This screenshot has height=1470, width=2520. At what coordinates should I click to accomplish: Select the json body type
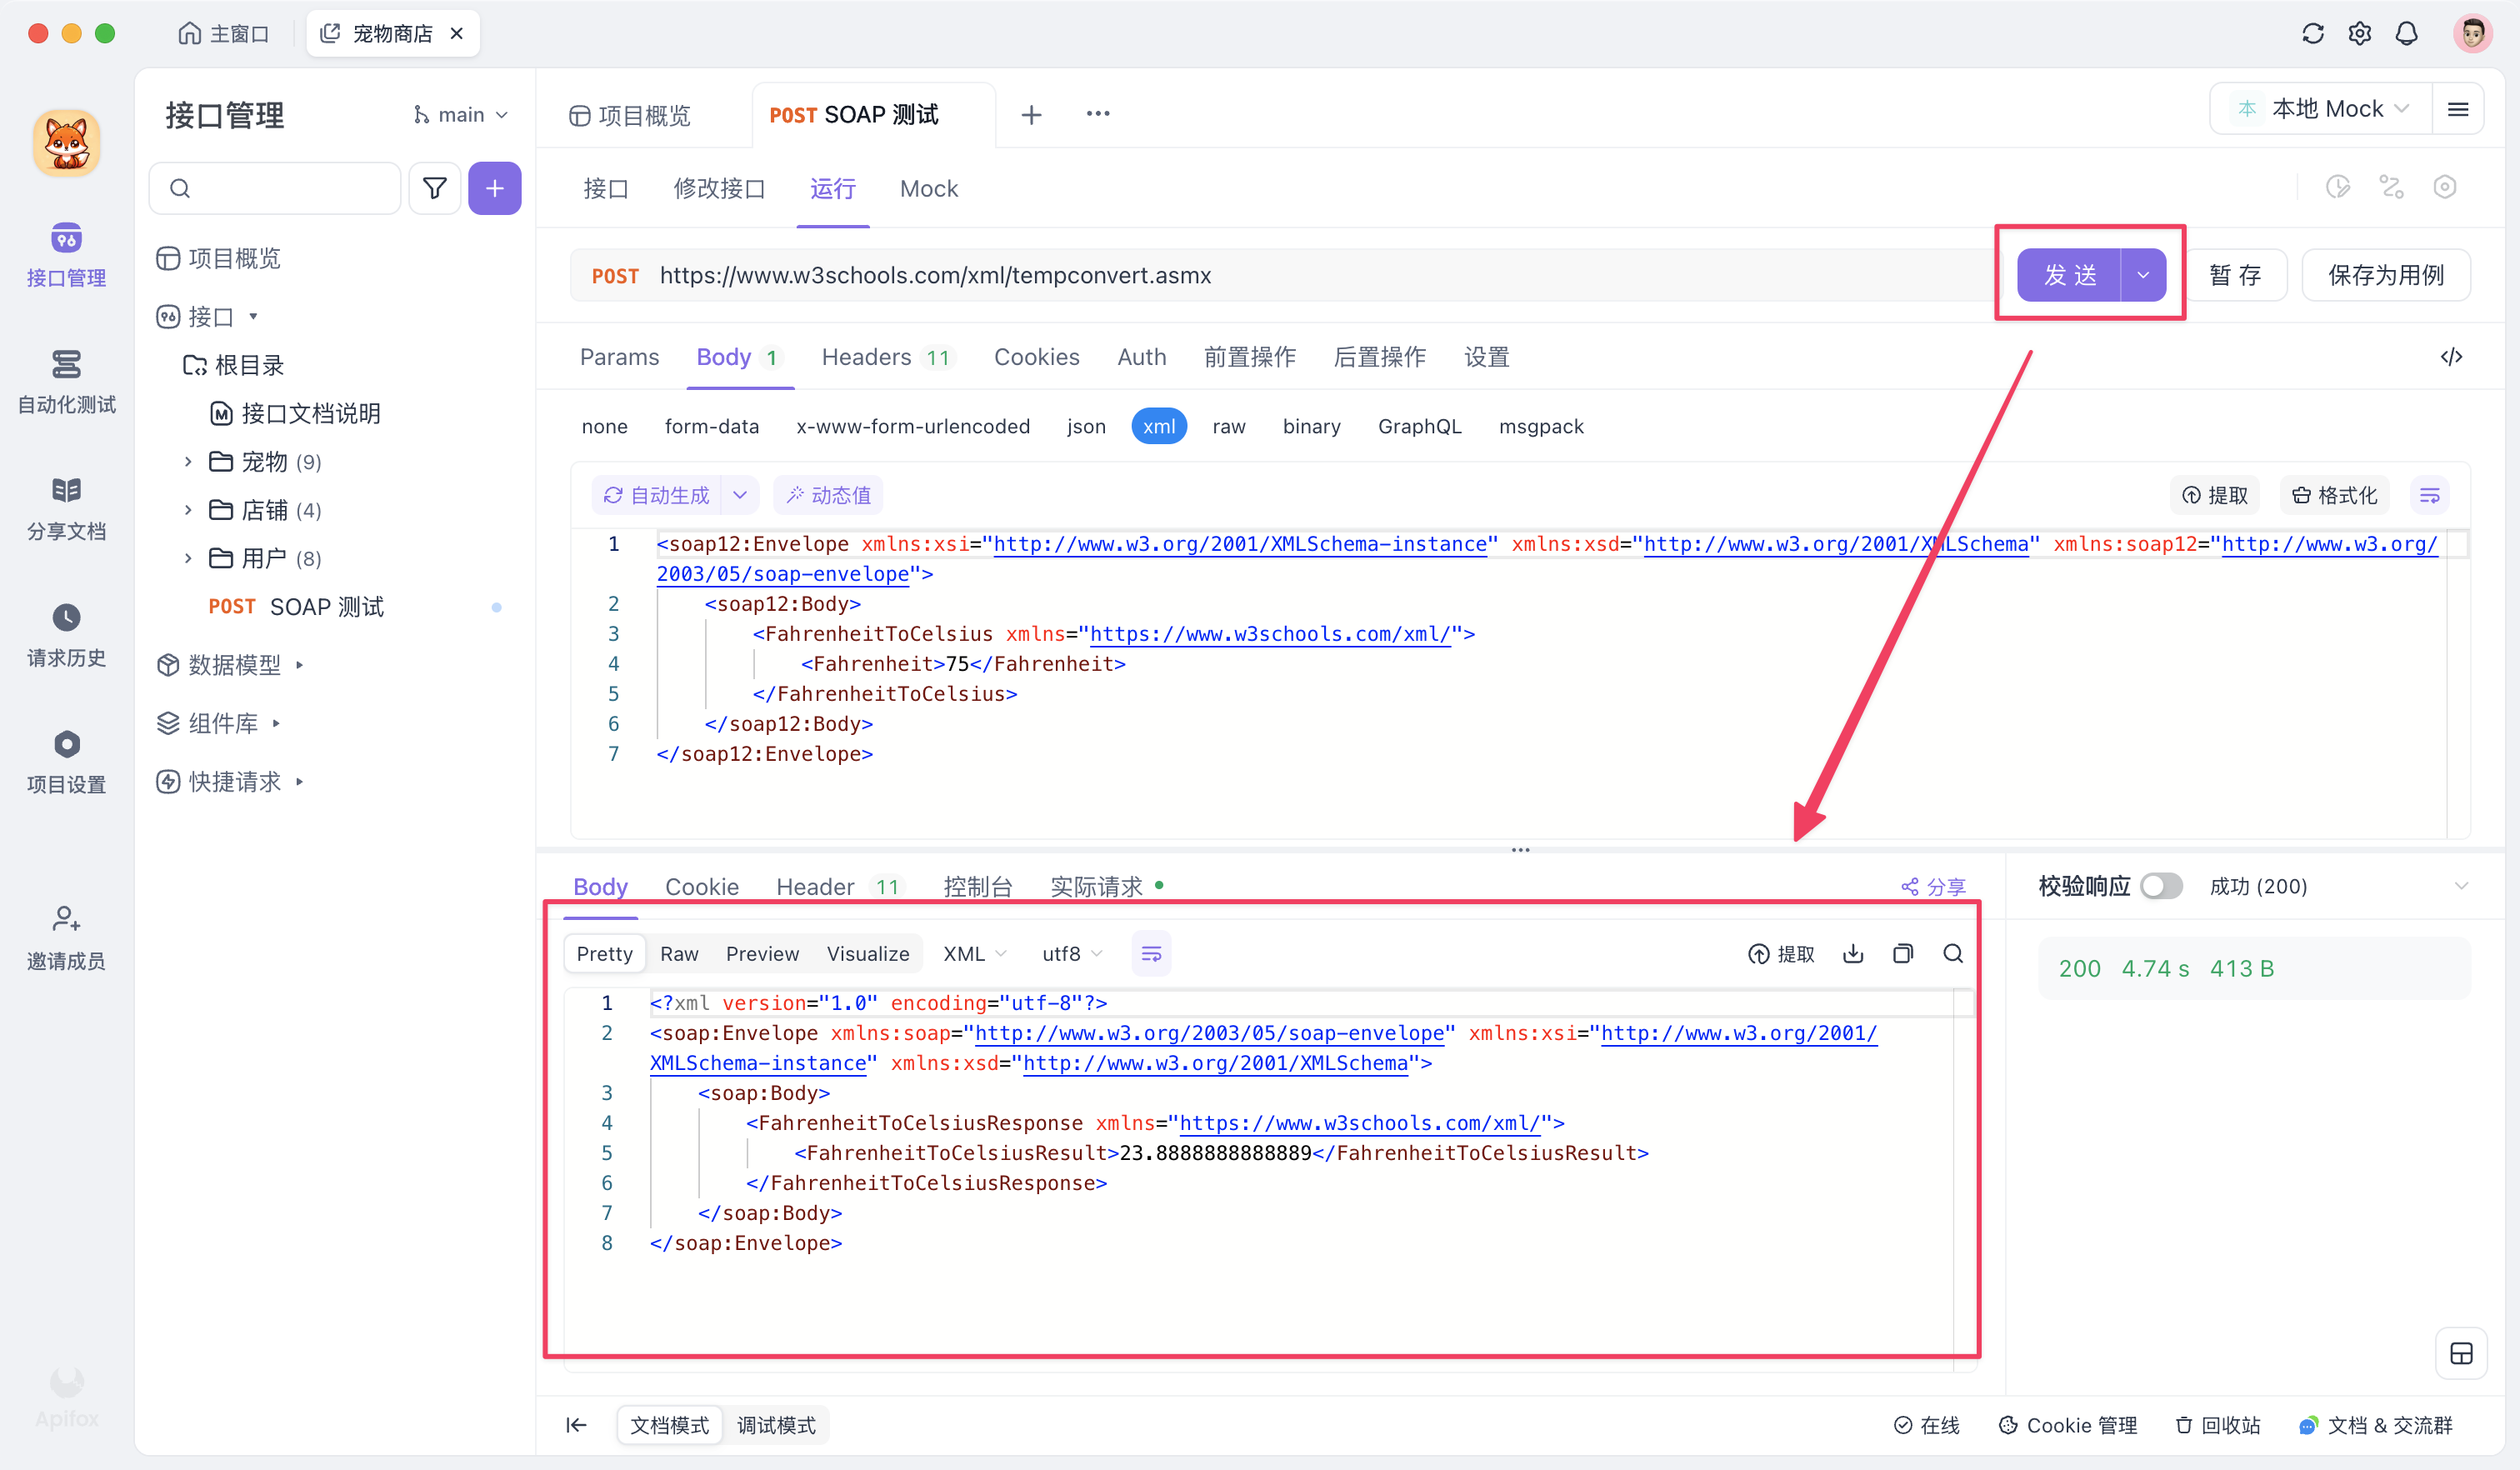click(1086, 426)
